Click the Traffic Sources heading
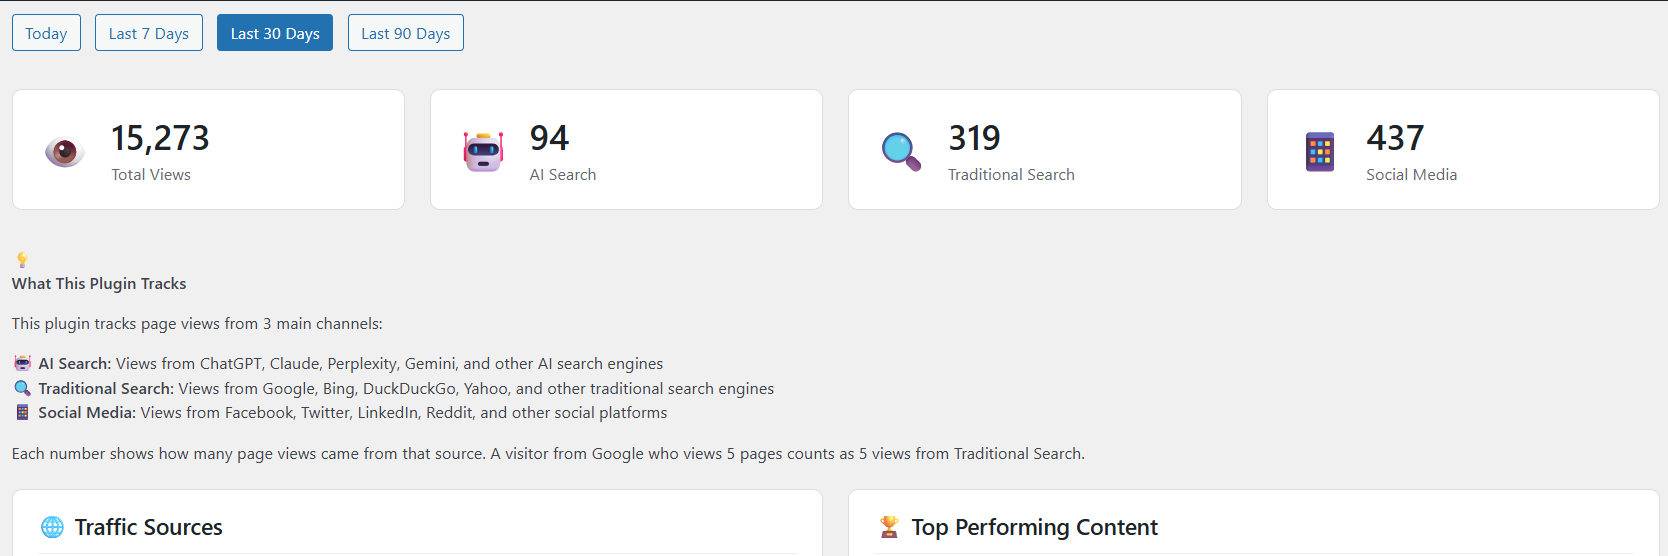Screen dimensions: 1668x556 tap(148, 527)
